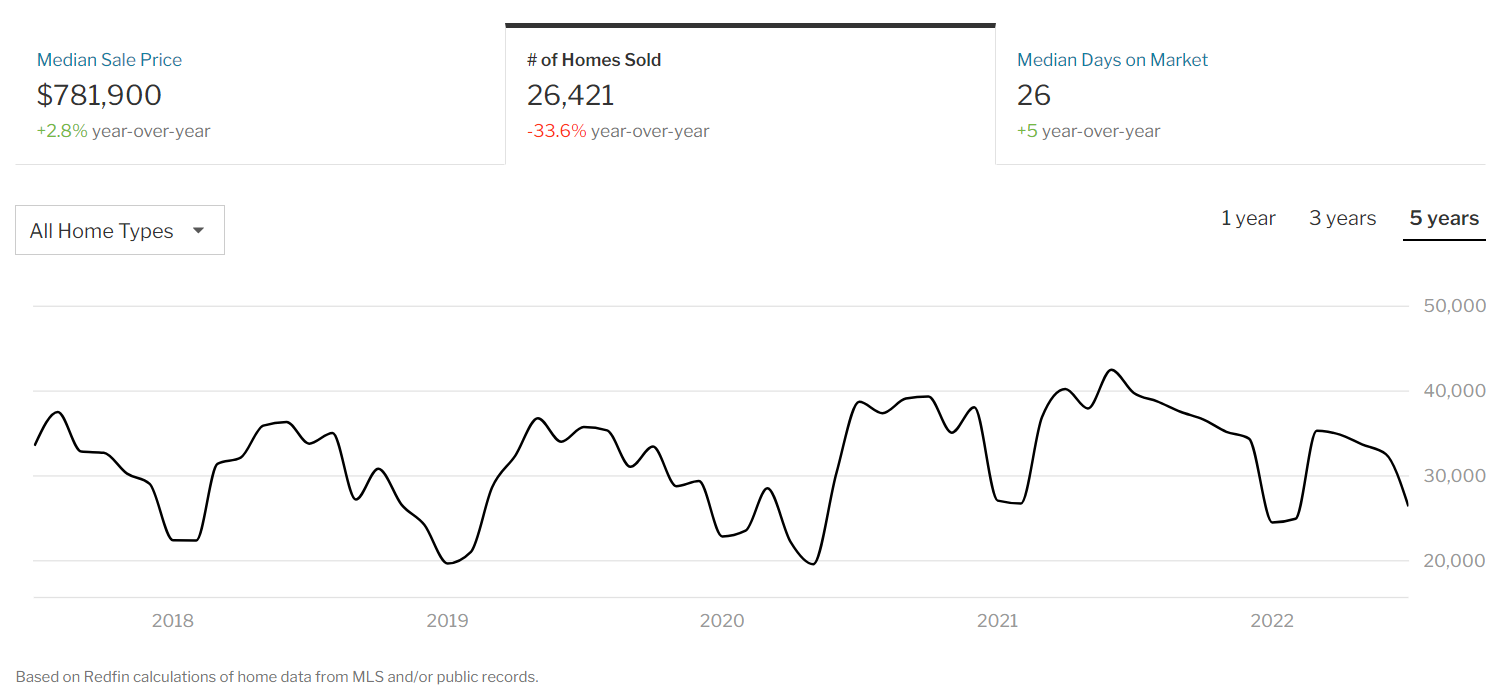
Task: Click the Redfin calculations disclaimer text
Action: pos(277,676)
